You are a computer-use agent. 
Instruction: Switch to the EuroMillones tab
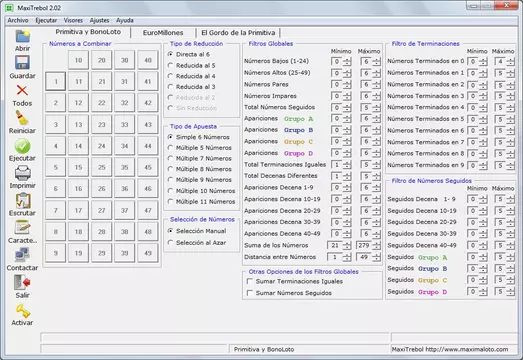click(x=163, y=33)
